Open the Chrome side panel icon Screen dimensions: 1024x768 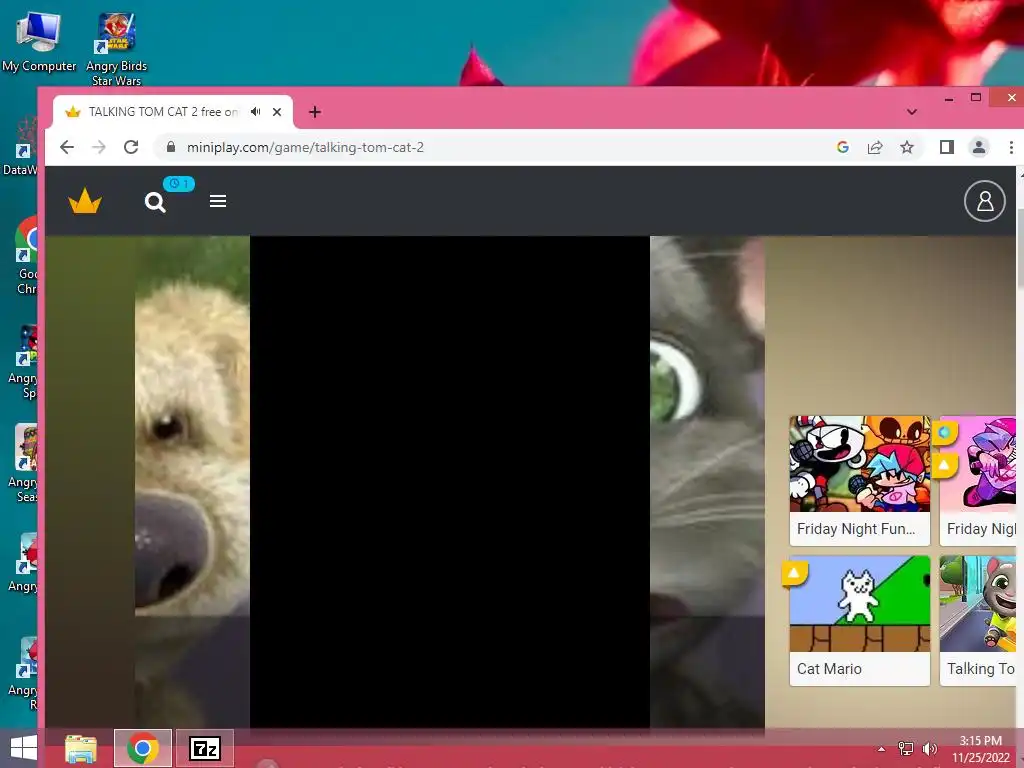(947, 147)
